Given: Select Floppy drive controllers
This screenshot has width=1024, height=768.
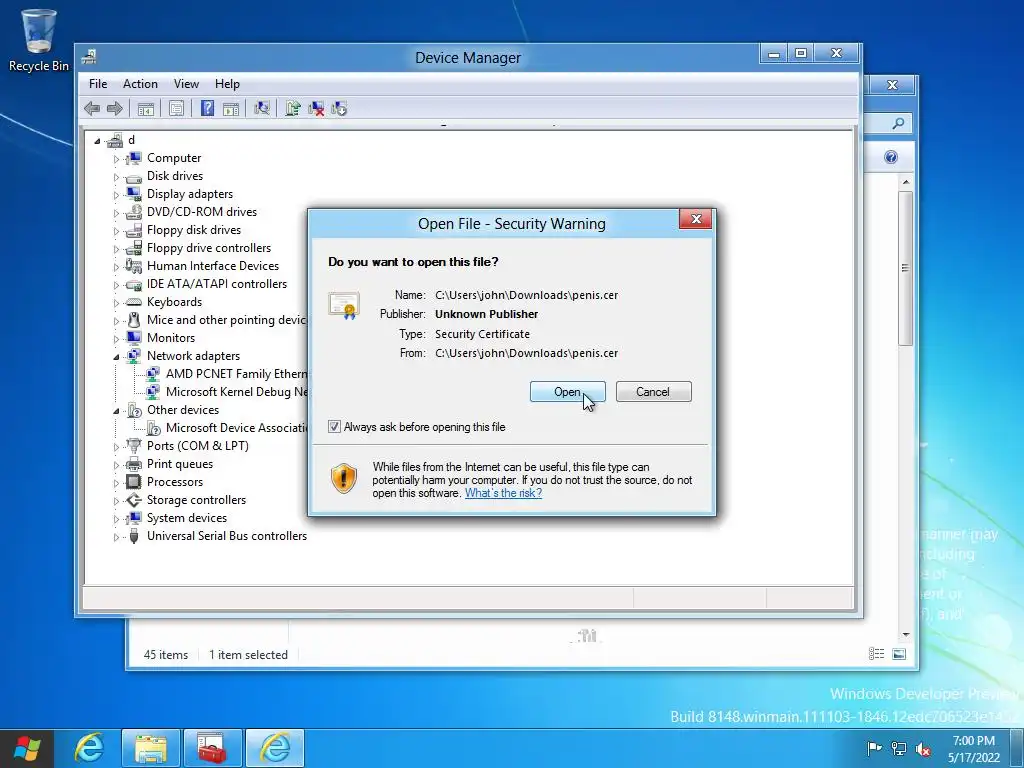Looking at the screenshot, I should (209, 248).
